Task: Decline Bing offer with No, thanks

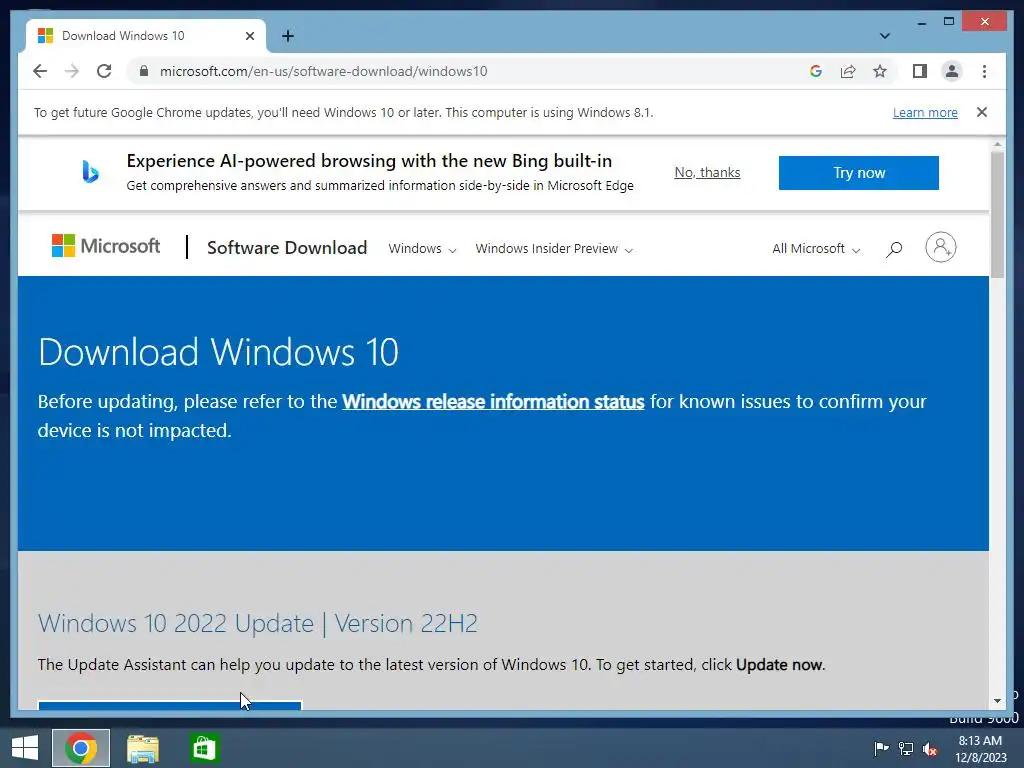Action: [x=707, y=172]
